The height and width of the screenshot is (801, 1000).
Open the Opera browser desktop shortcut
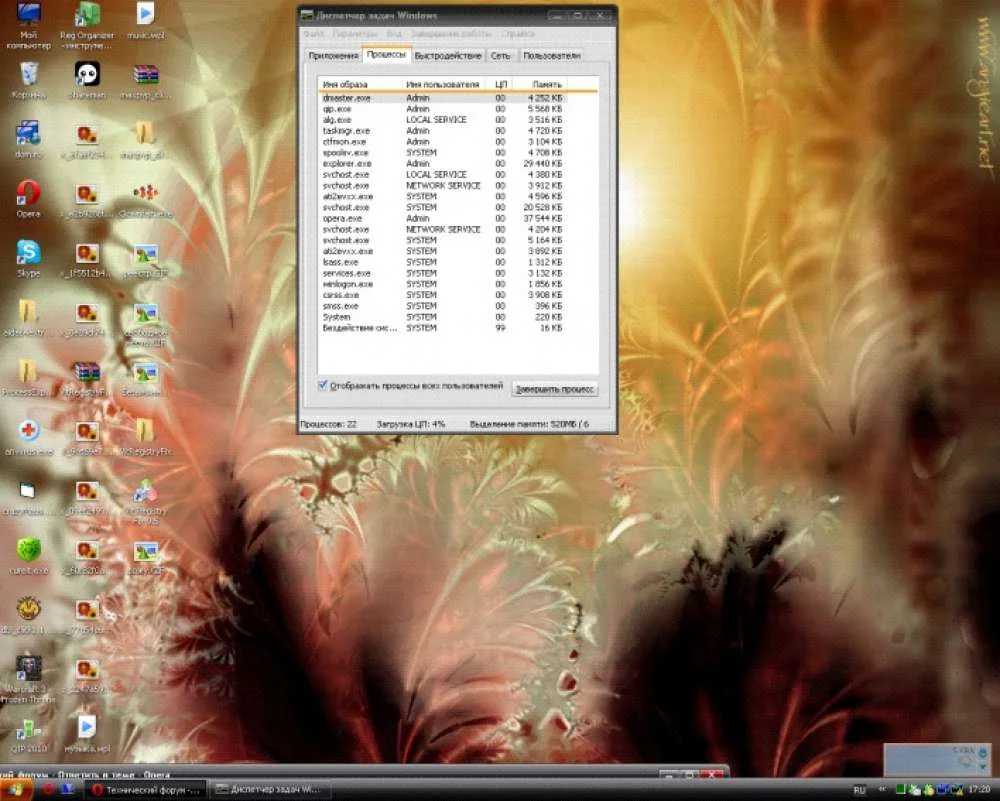(x=28, y=192)
